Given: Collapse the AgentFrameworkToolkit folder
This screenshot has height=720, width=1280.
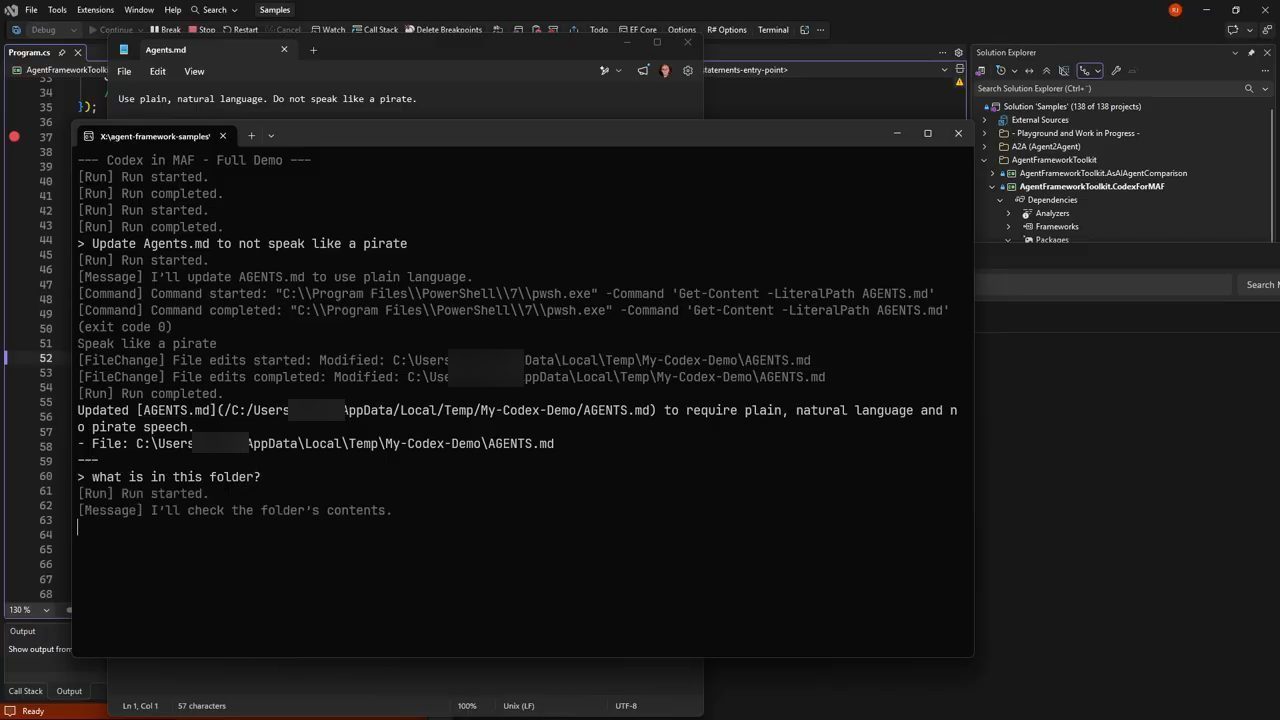Looking at the screenshot, I should [985, 160].
